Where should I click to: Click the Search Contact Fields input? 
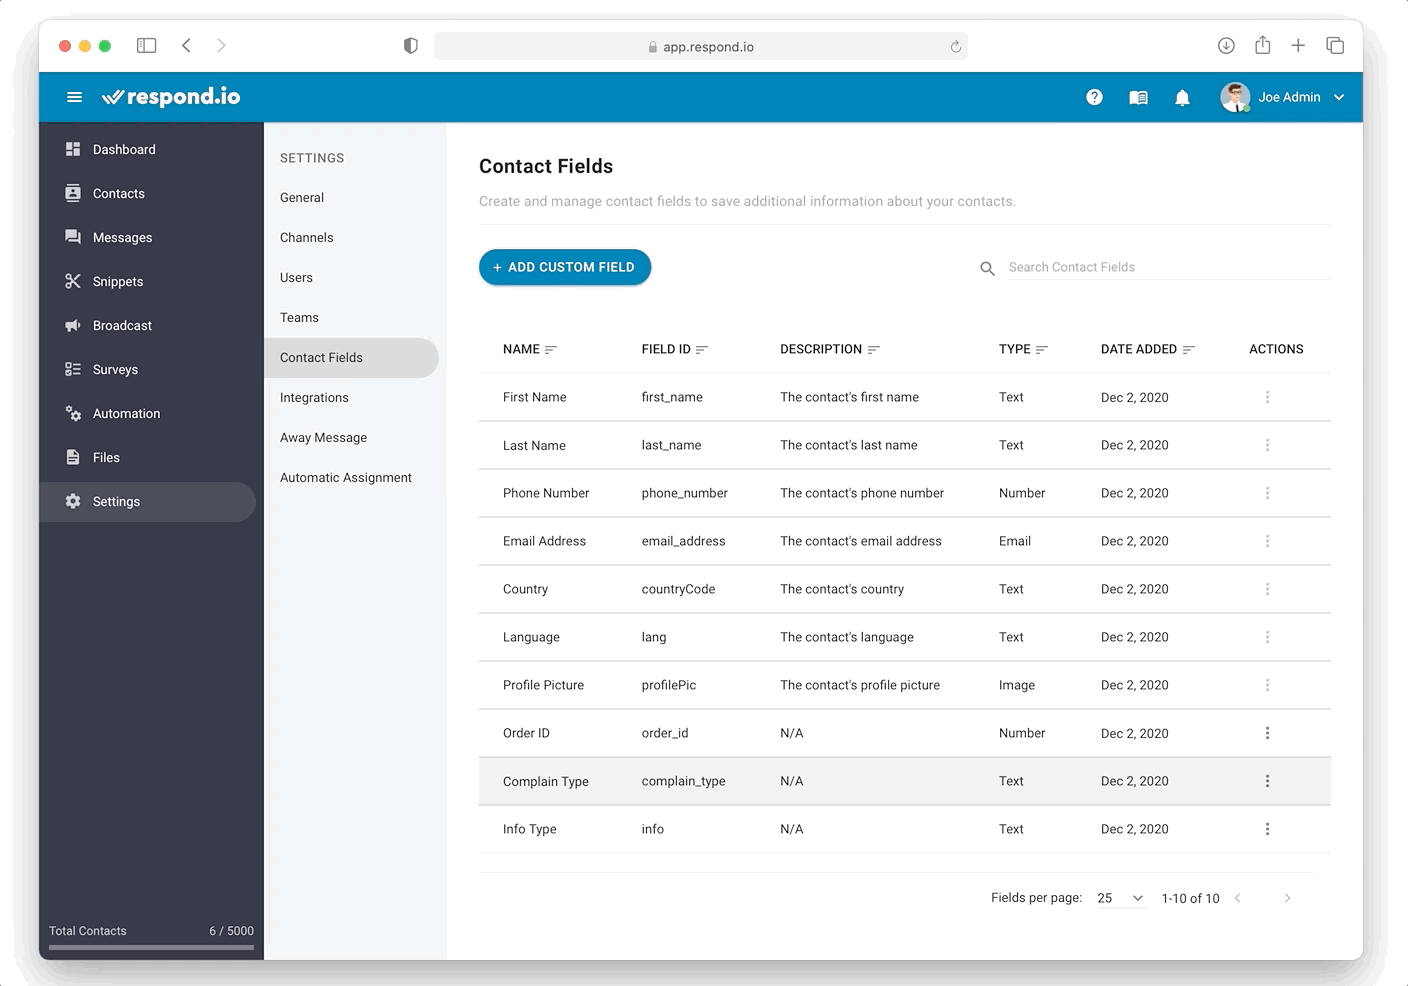1168,267
